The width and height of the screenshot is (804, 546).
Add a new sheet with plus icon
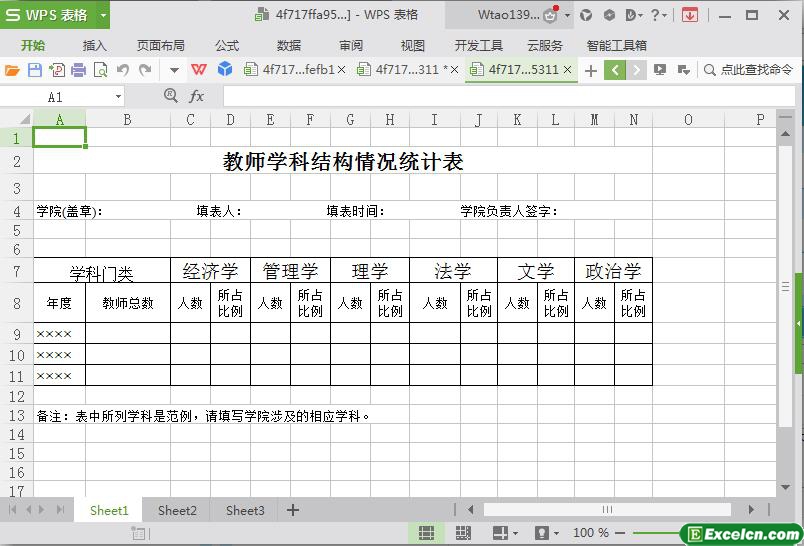293,510
